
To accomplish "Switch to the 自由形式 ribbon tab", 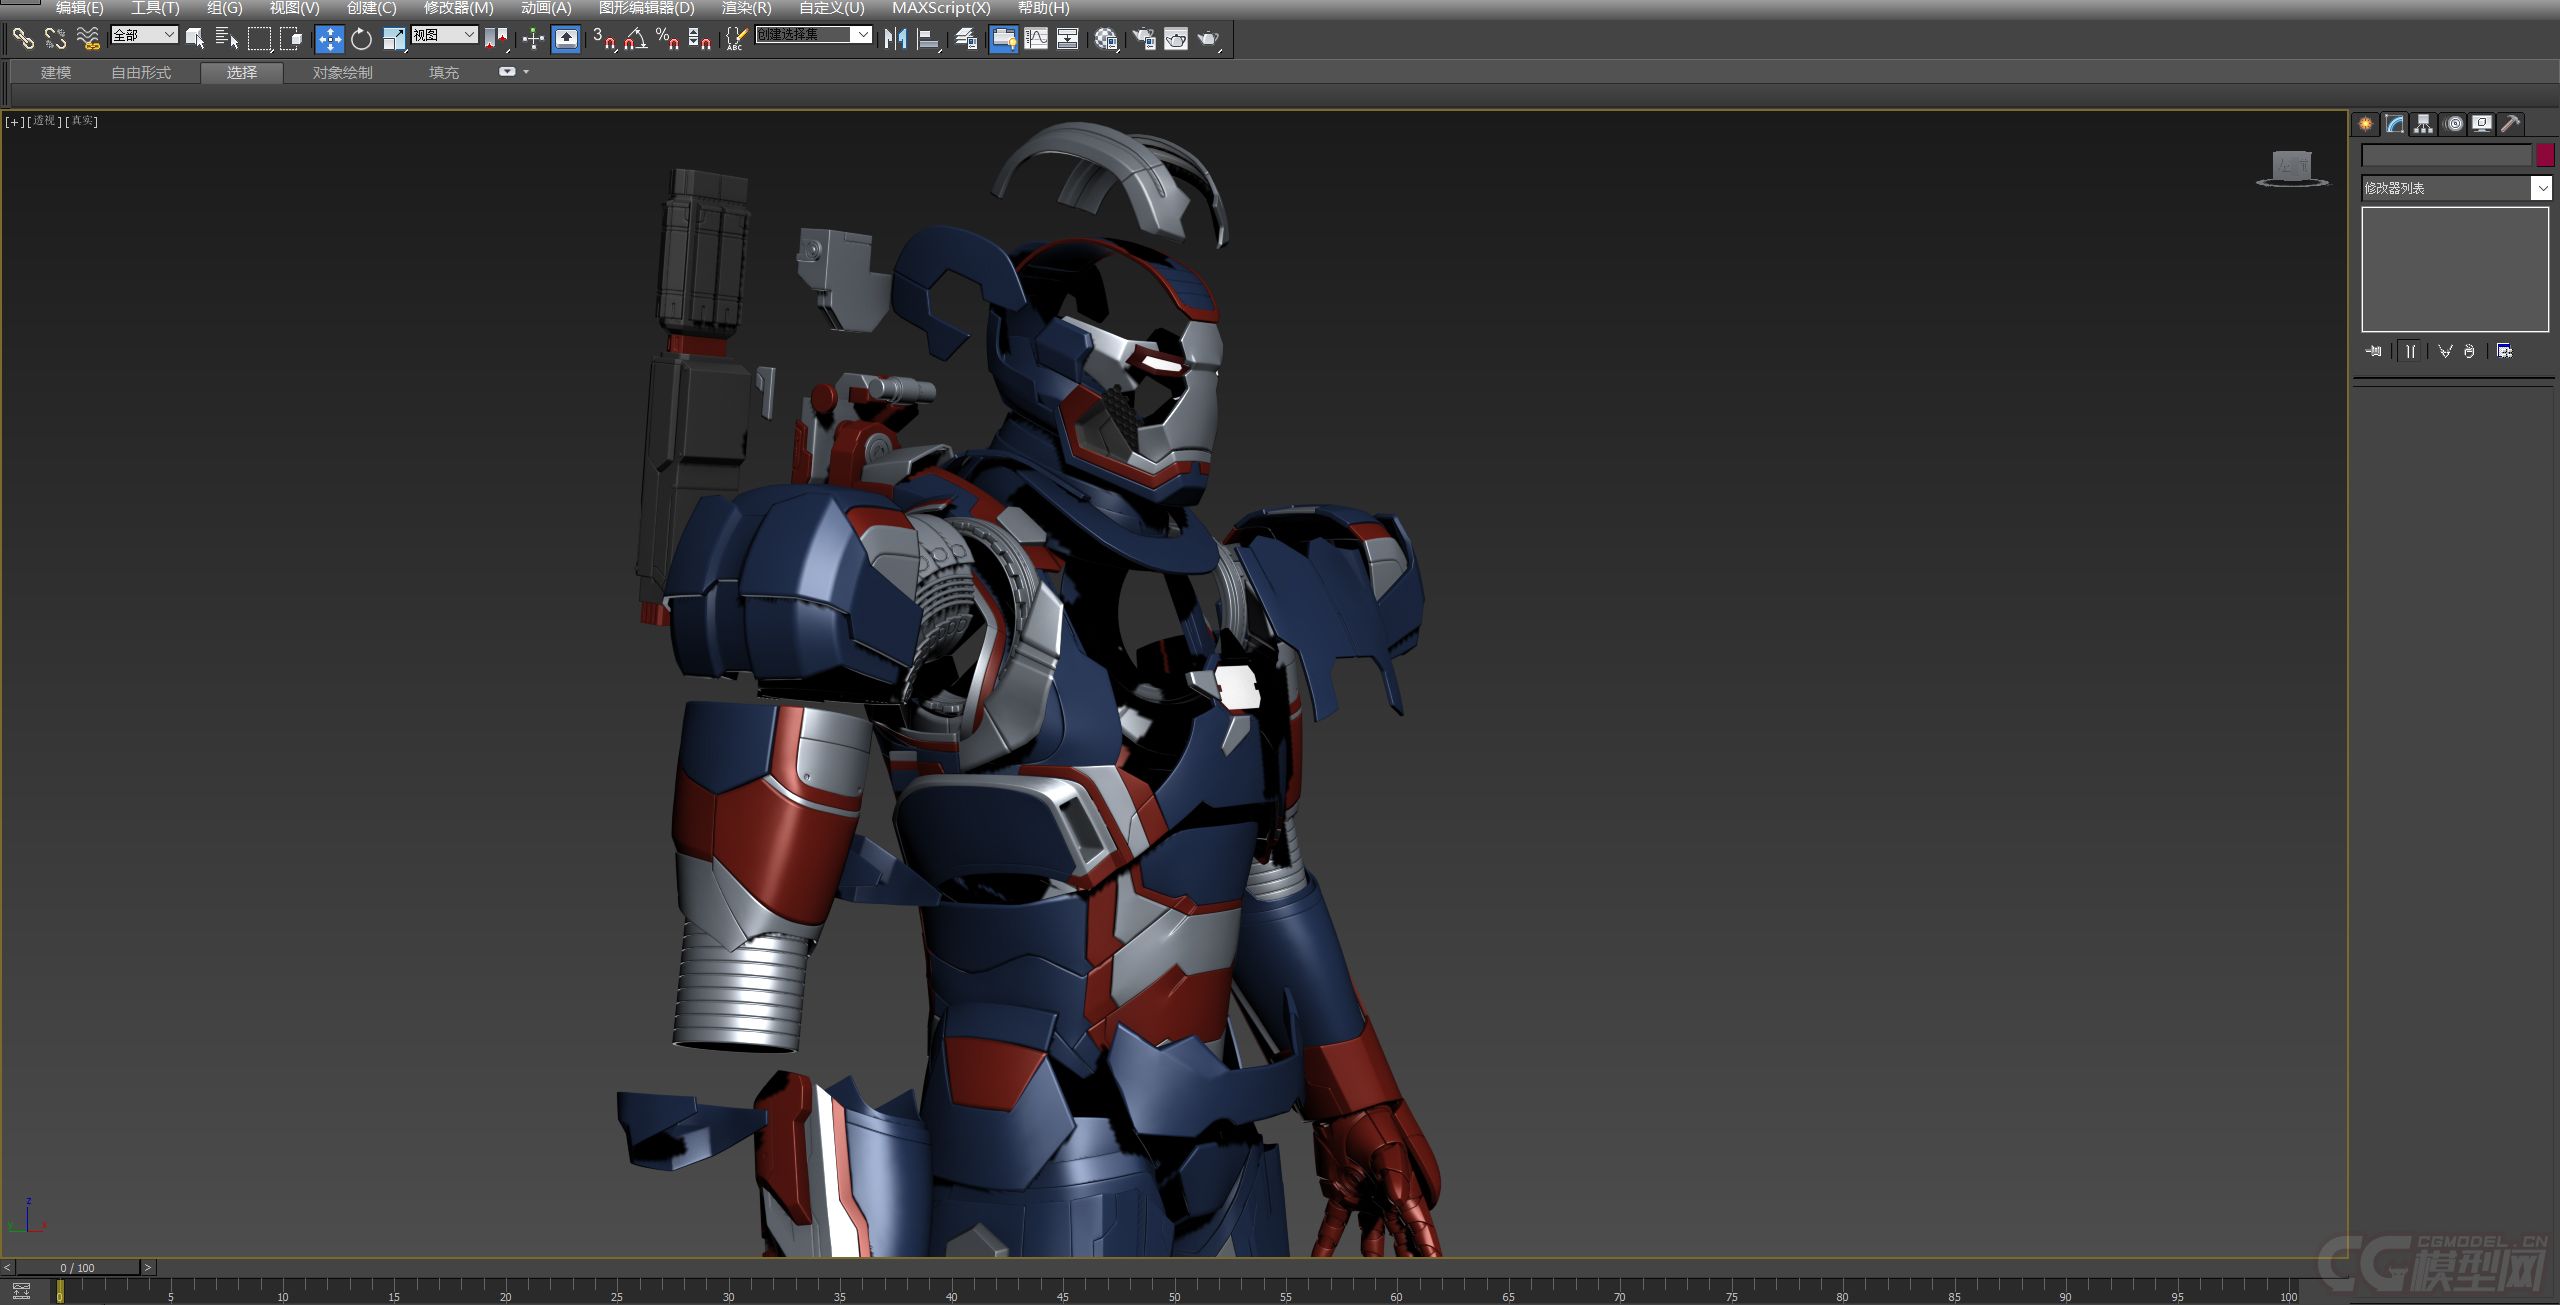I will click(141, 73).
